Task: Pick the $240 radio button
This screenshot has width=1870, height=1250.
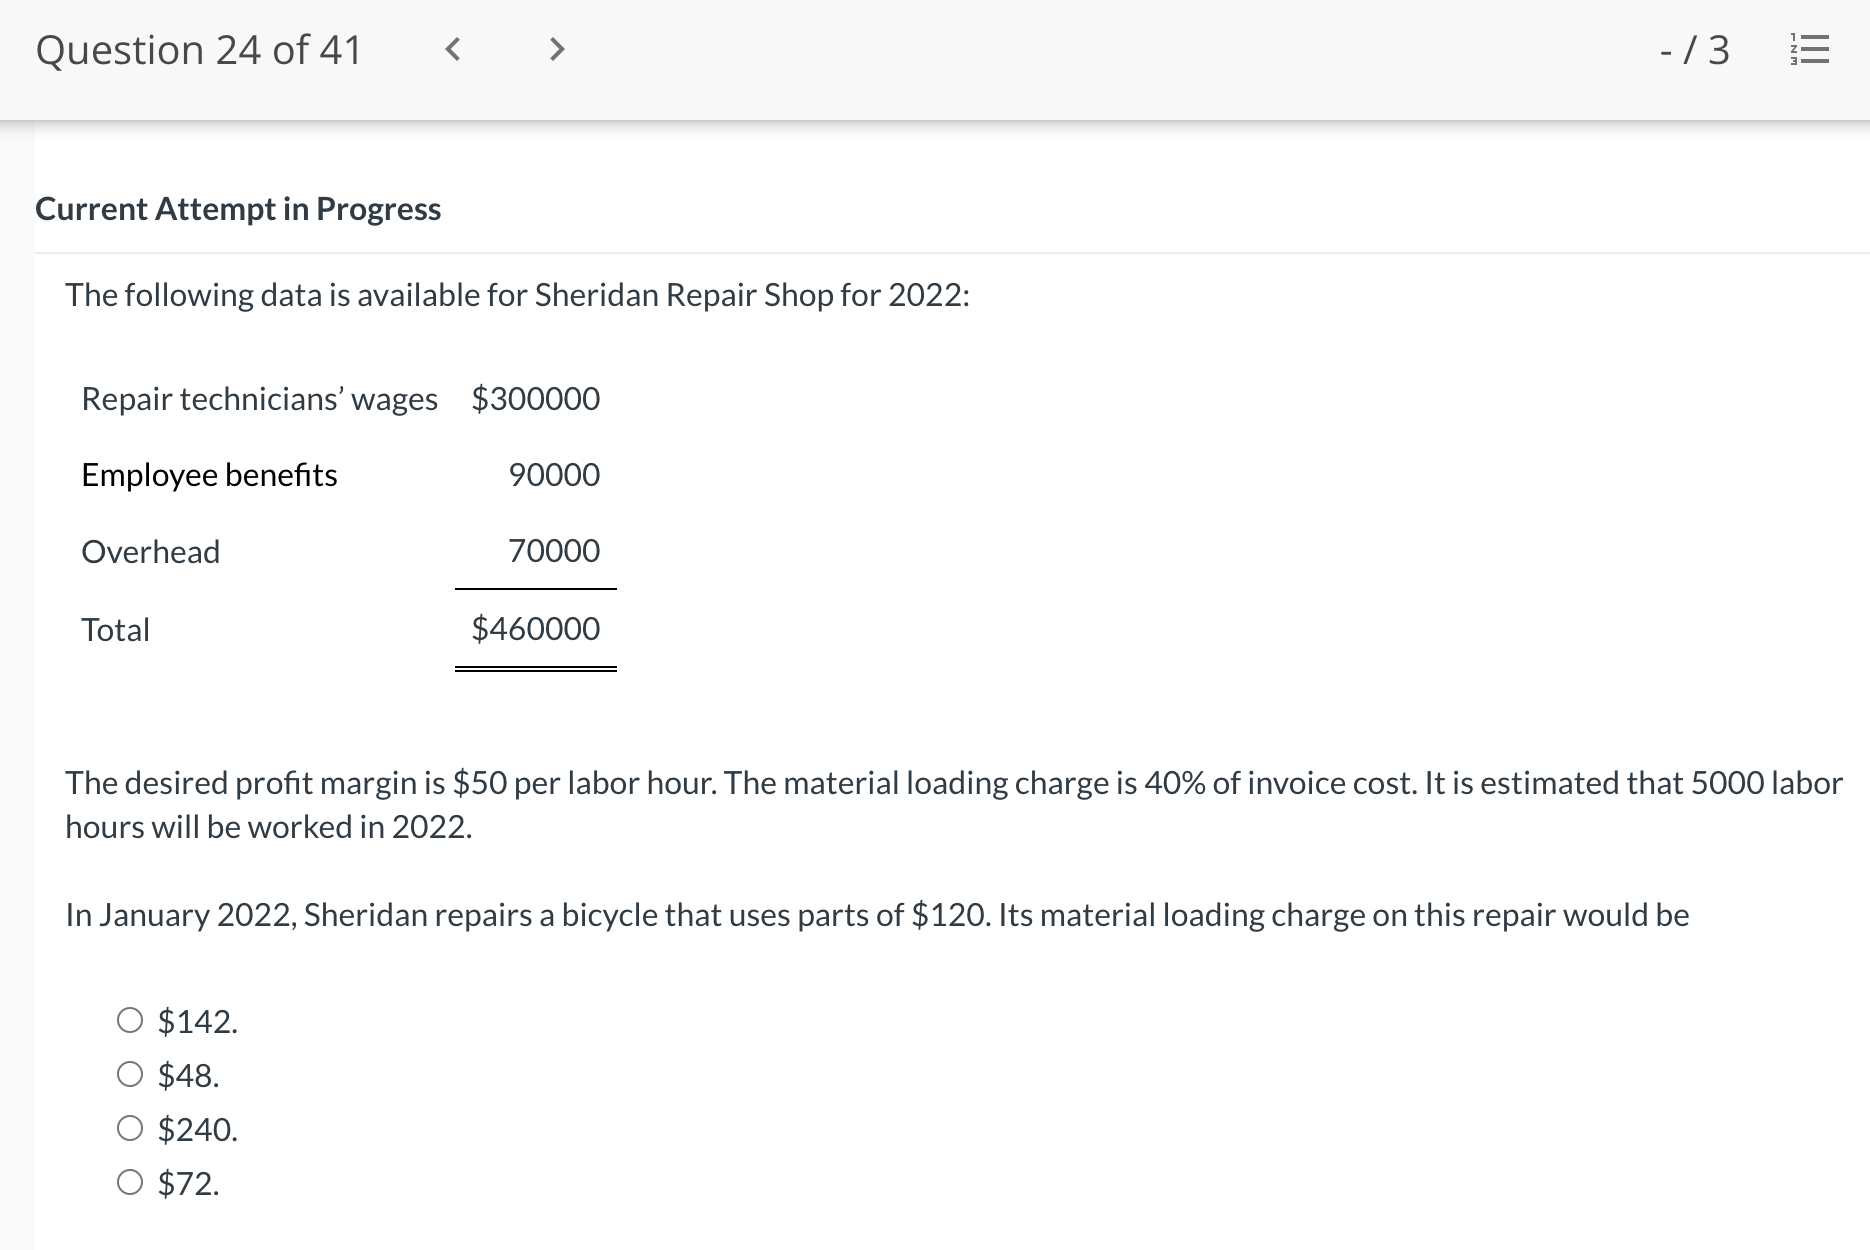Action: [x=129, y=1129]
